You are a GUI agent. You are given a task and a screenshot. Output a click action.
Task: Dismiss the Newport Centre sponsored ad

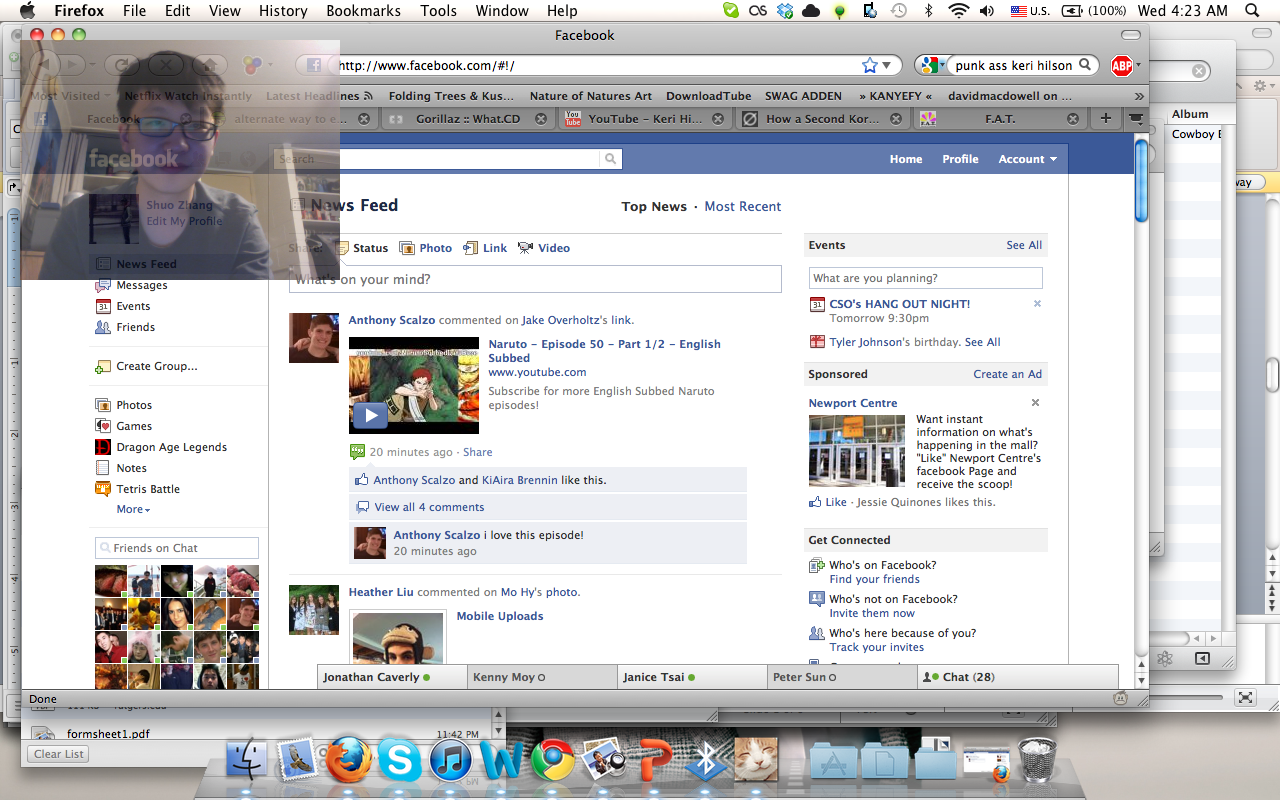(x=1035, y=403)
